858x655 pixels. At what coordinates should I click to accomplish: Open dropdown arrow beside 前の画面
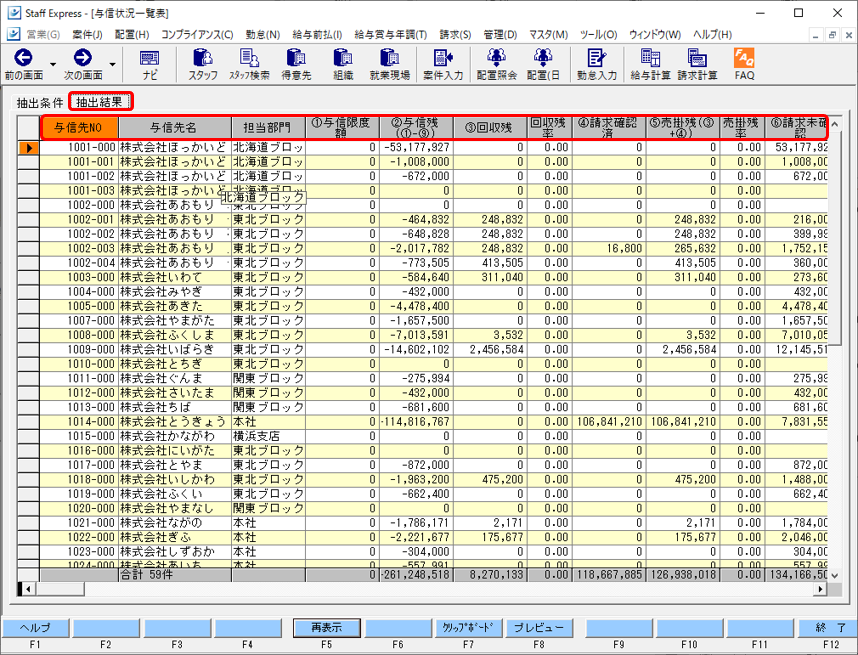[x=53, y=65]
